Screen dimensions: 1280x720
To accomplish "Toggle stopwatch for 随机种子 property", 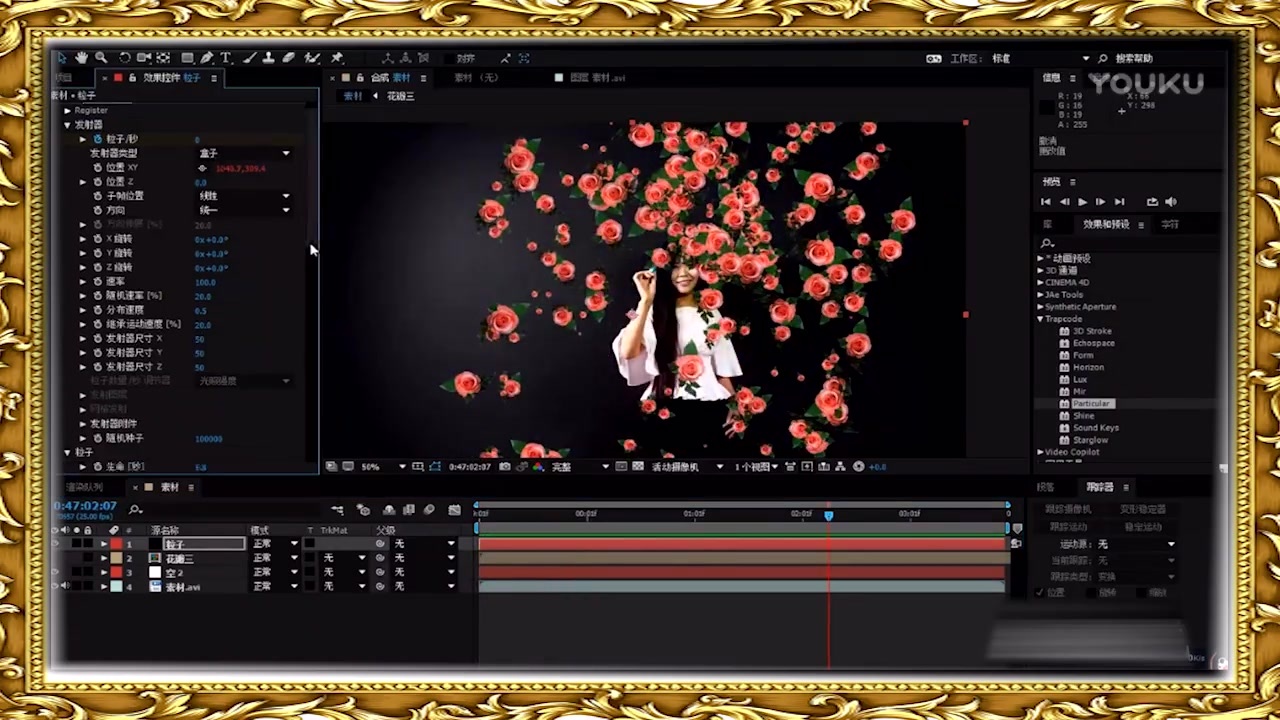I will click(98, 439).
